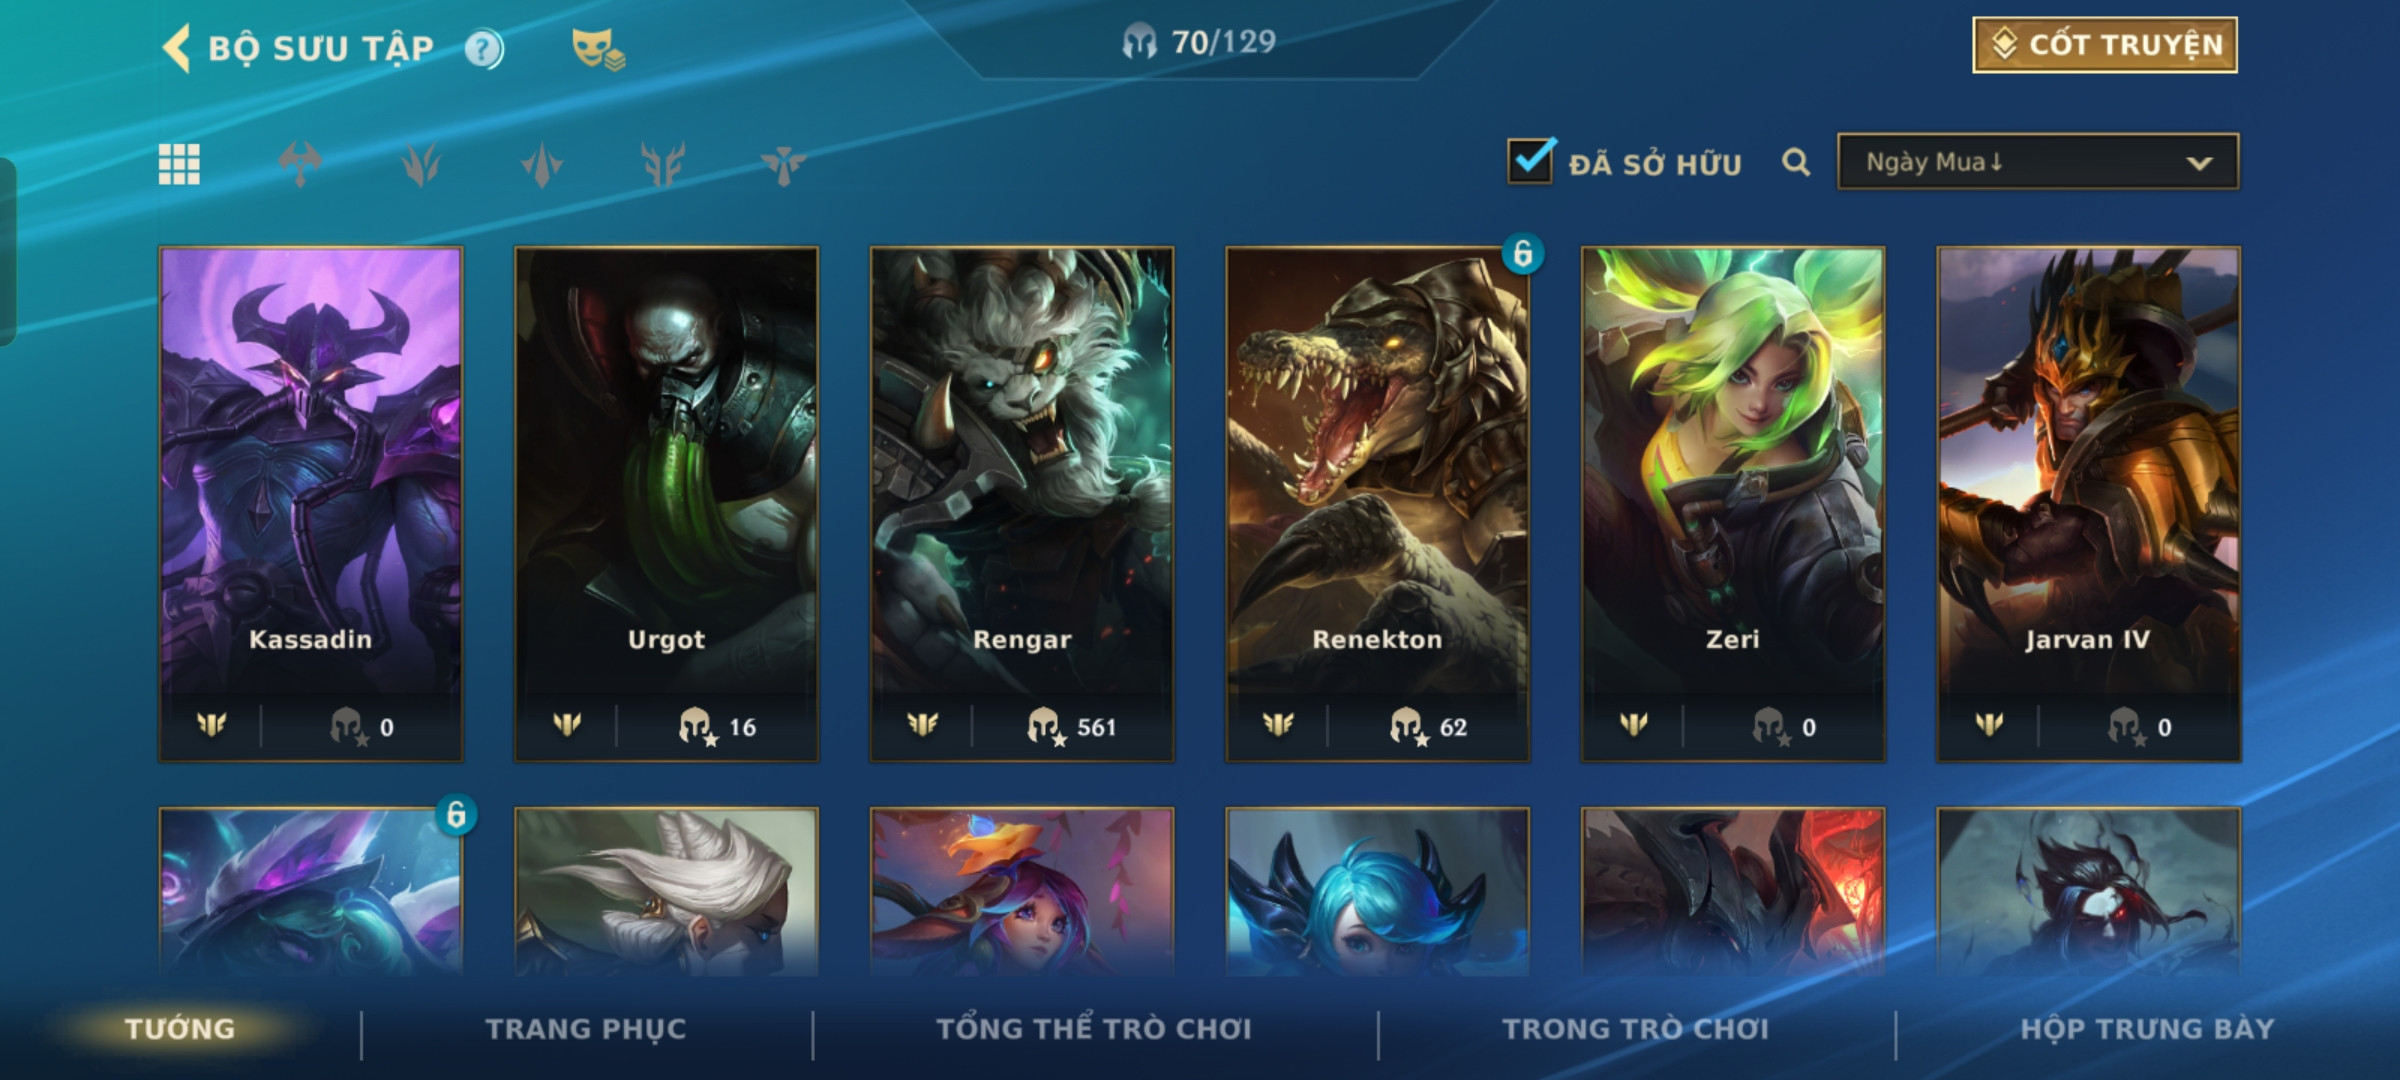Select the all-champions grid filter icon

tap(179, 164)
